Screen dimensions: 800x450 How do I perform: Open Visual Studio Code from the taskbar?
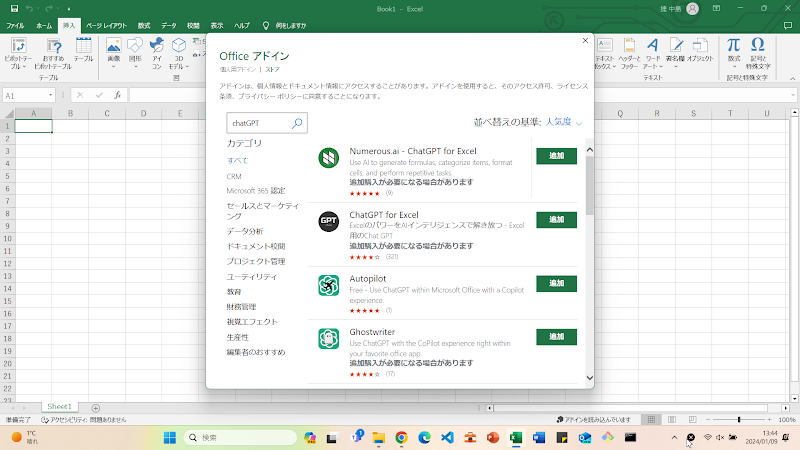pyautogui.click(x=447, y=438)
